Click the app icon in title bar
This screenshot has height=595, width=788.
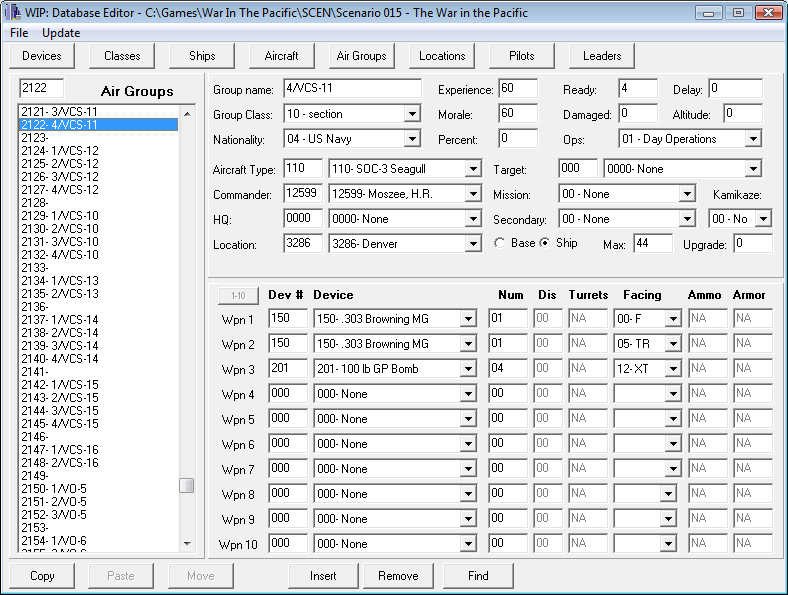[12, 13]
